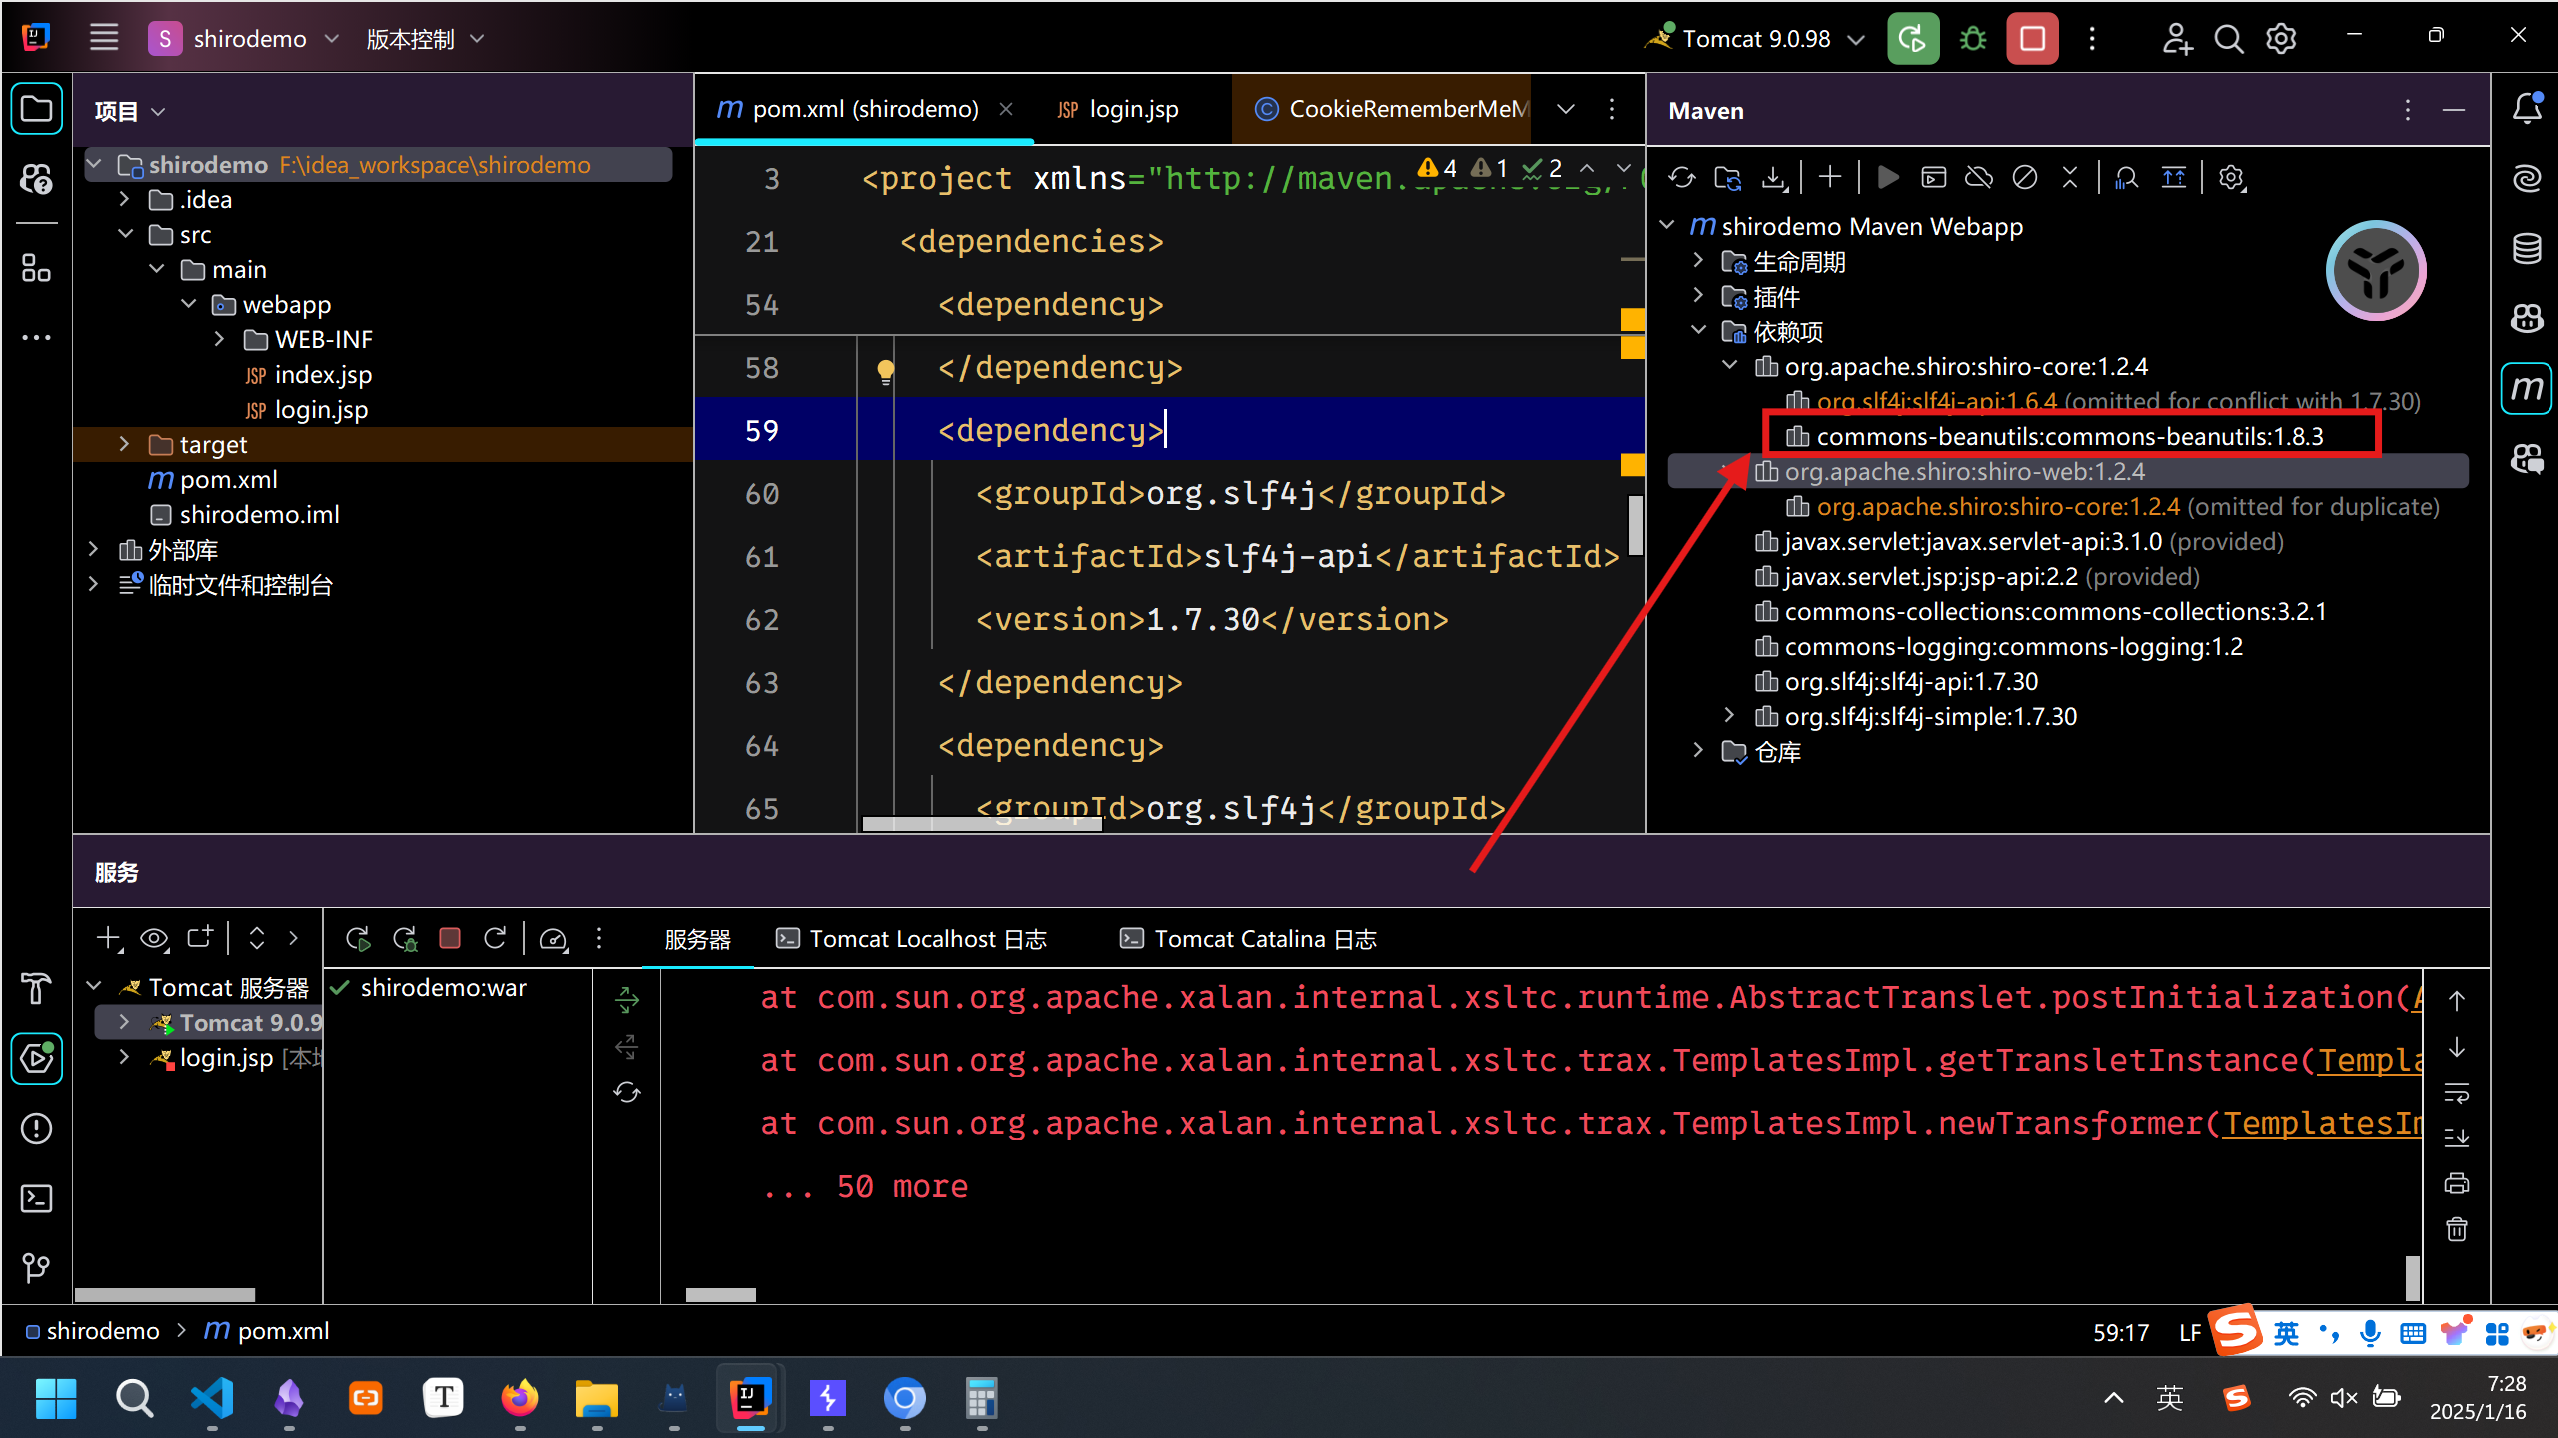Open Search Everywhere magnifier icon

tap(2228, 39)
